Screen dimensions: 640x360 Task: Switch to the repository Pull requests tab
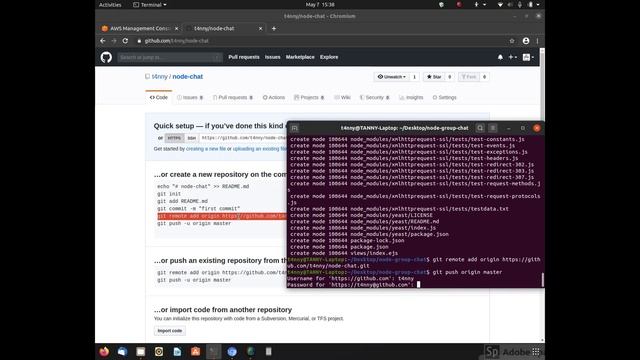[x=233, y=98]
